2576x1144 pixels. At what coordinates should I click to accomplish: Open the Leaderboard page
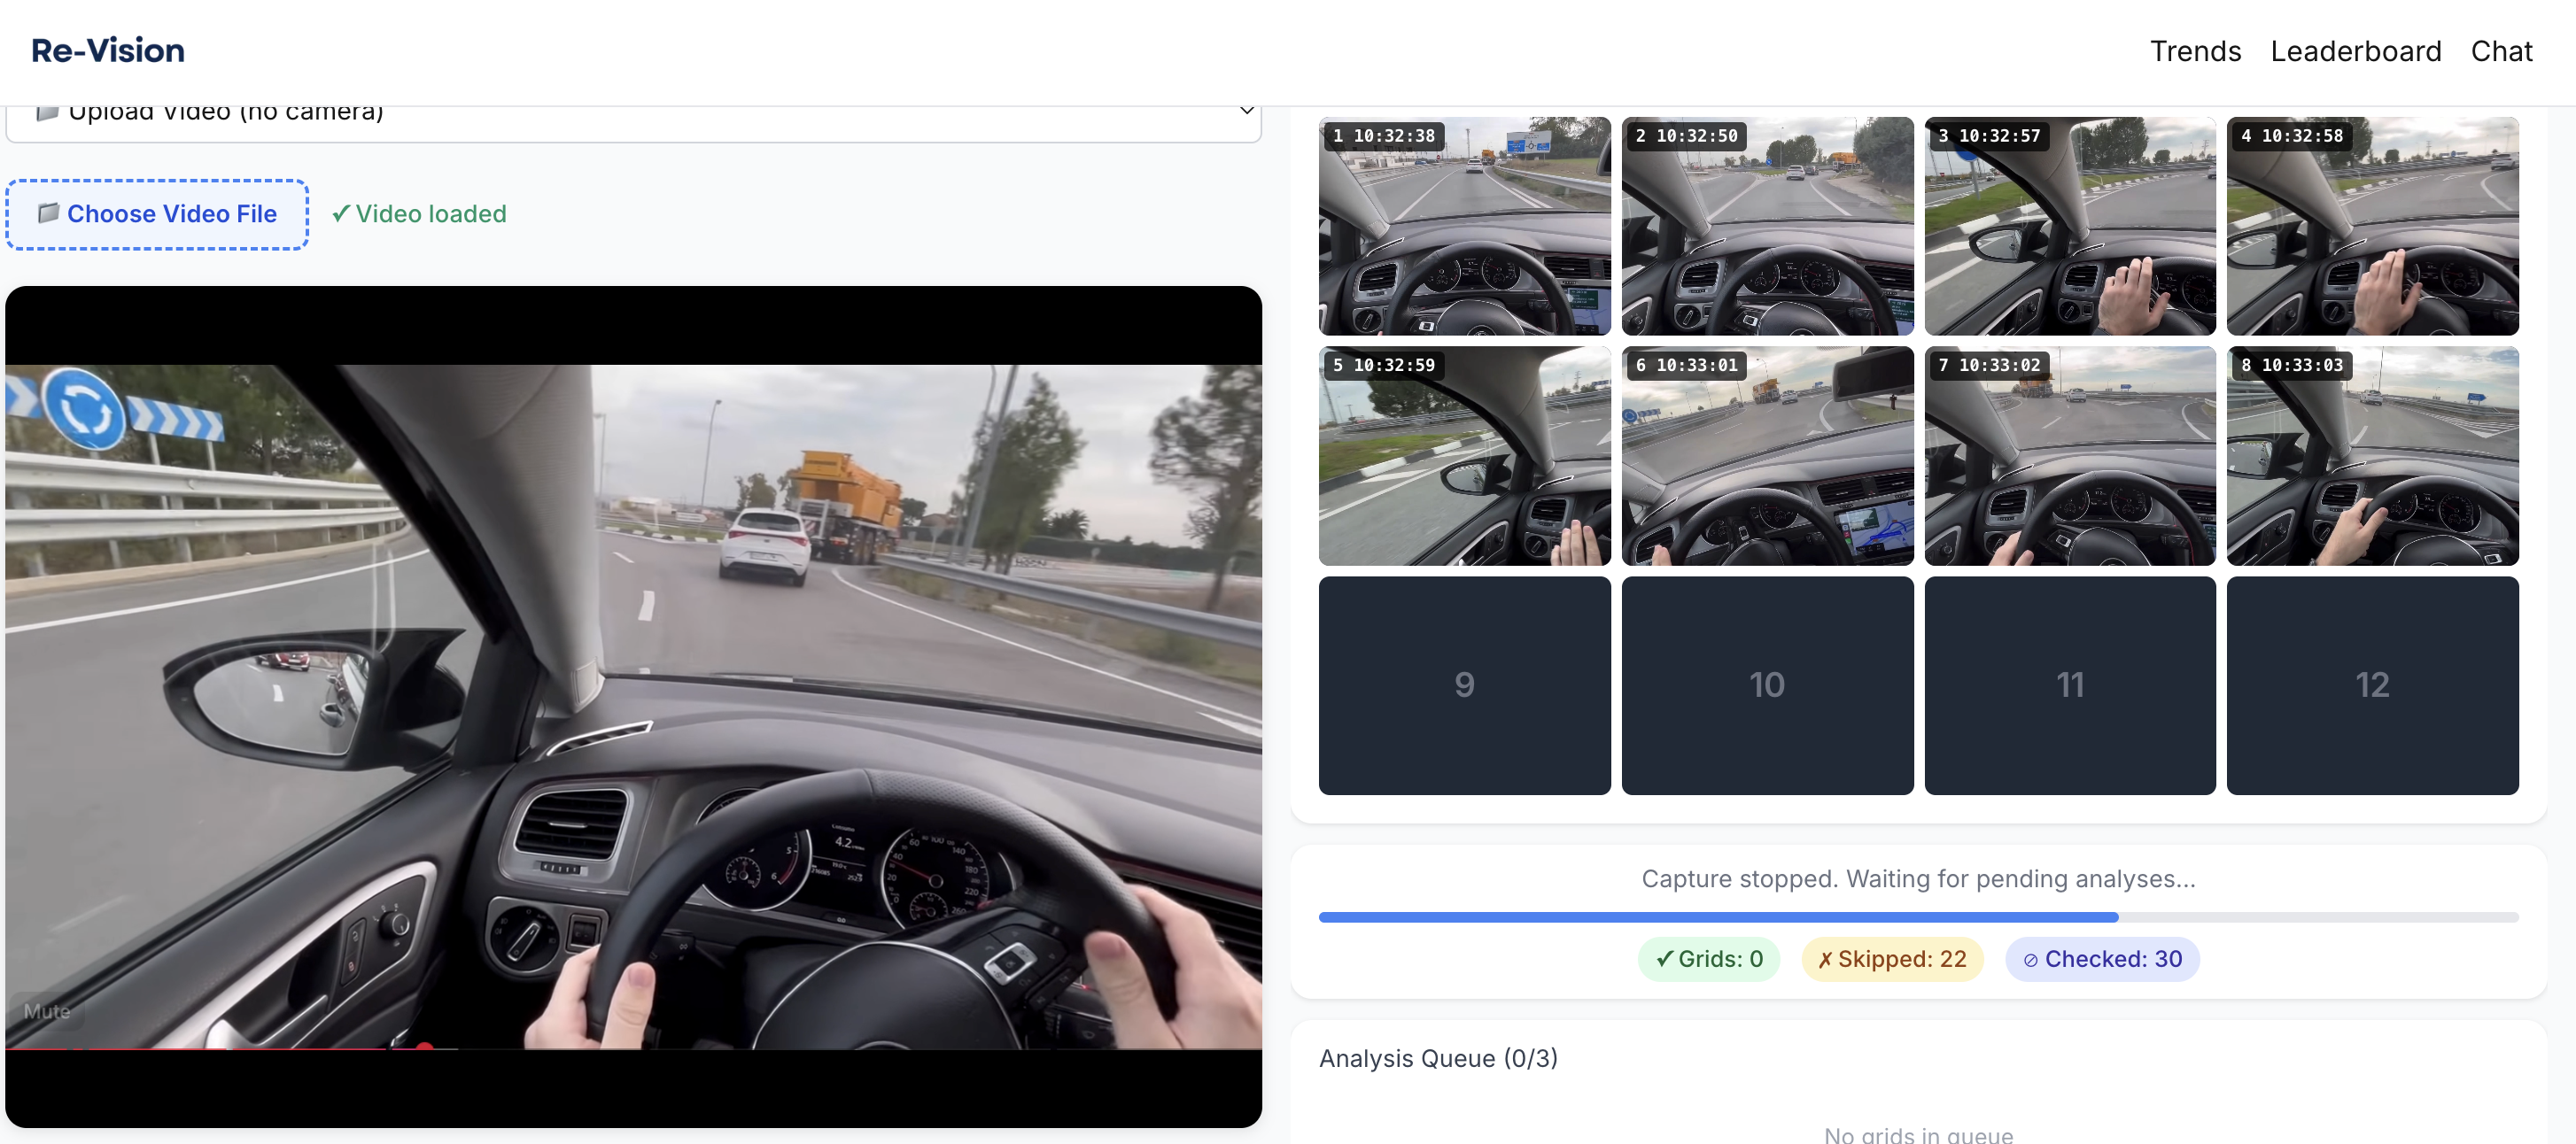point(2355,51)
